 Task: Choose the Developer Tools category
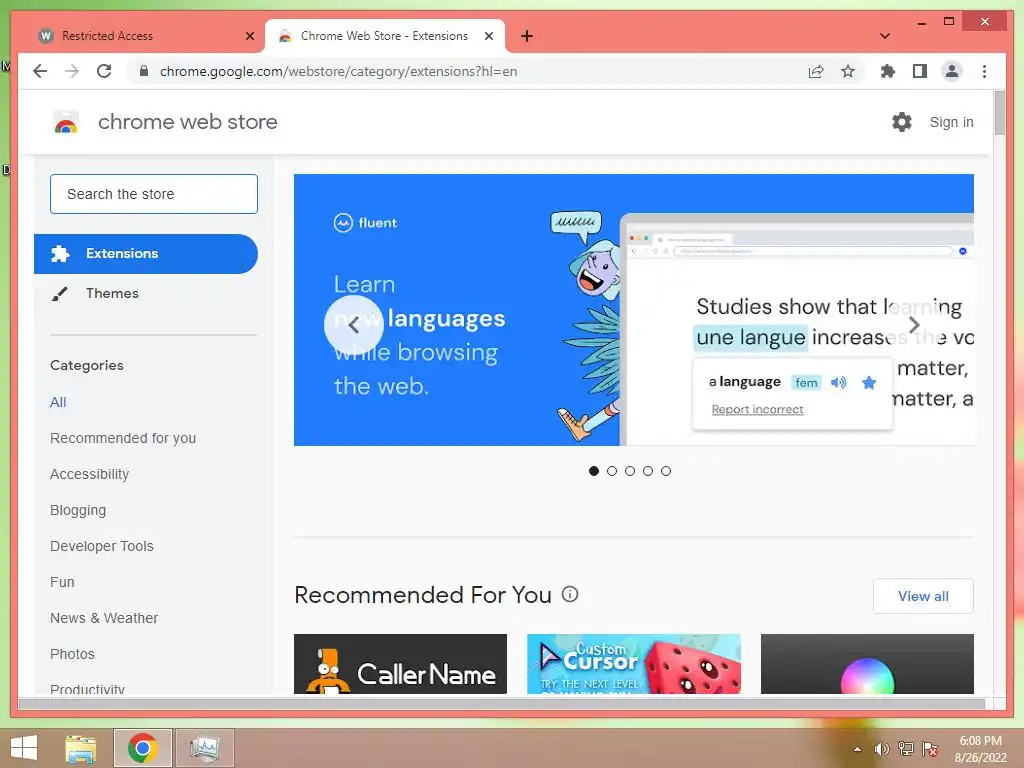pyautogui.click(x=102, y=546)
